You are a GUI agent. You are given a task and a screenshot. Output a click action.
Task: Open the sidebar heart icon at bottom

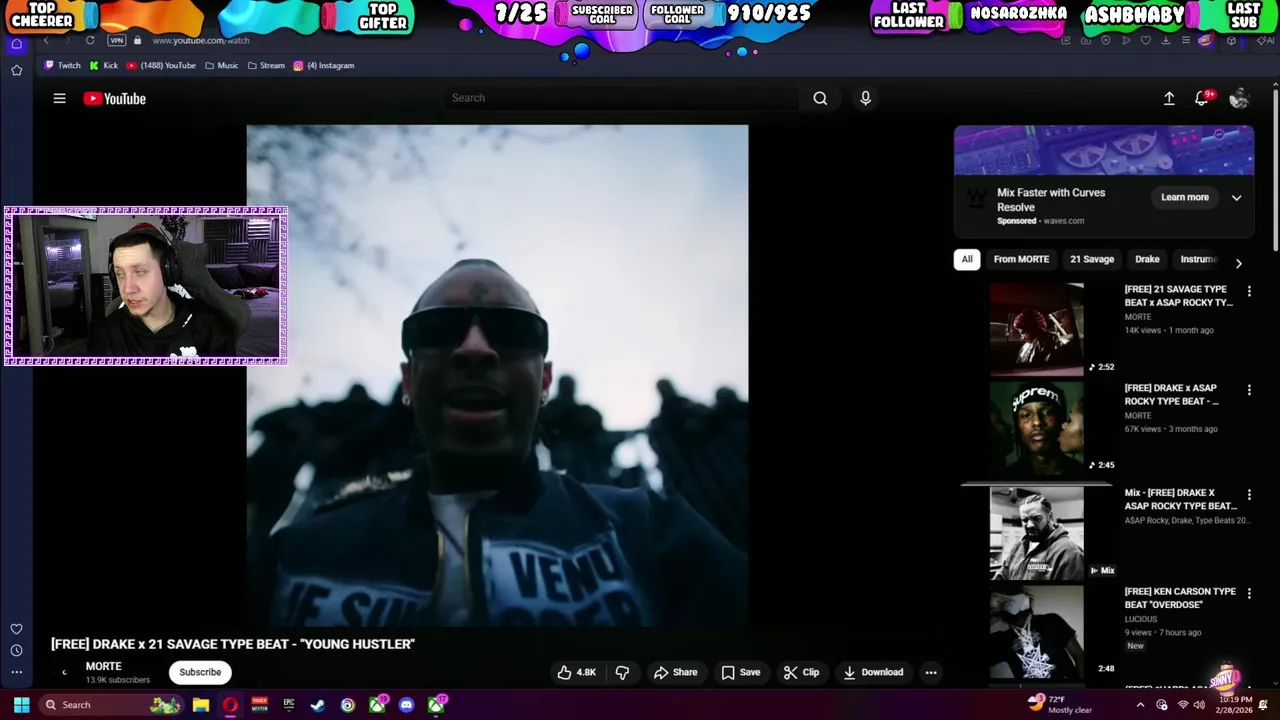point(16,629)
